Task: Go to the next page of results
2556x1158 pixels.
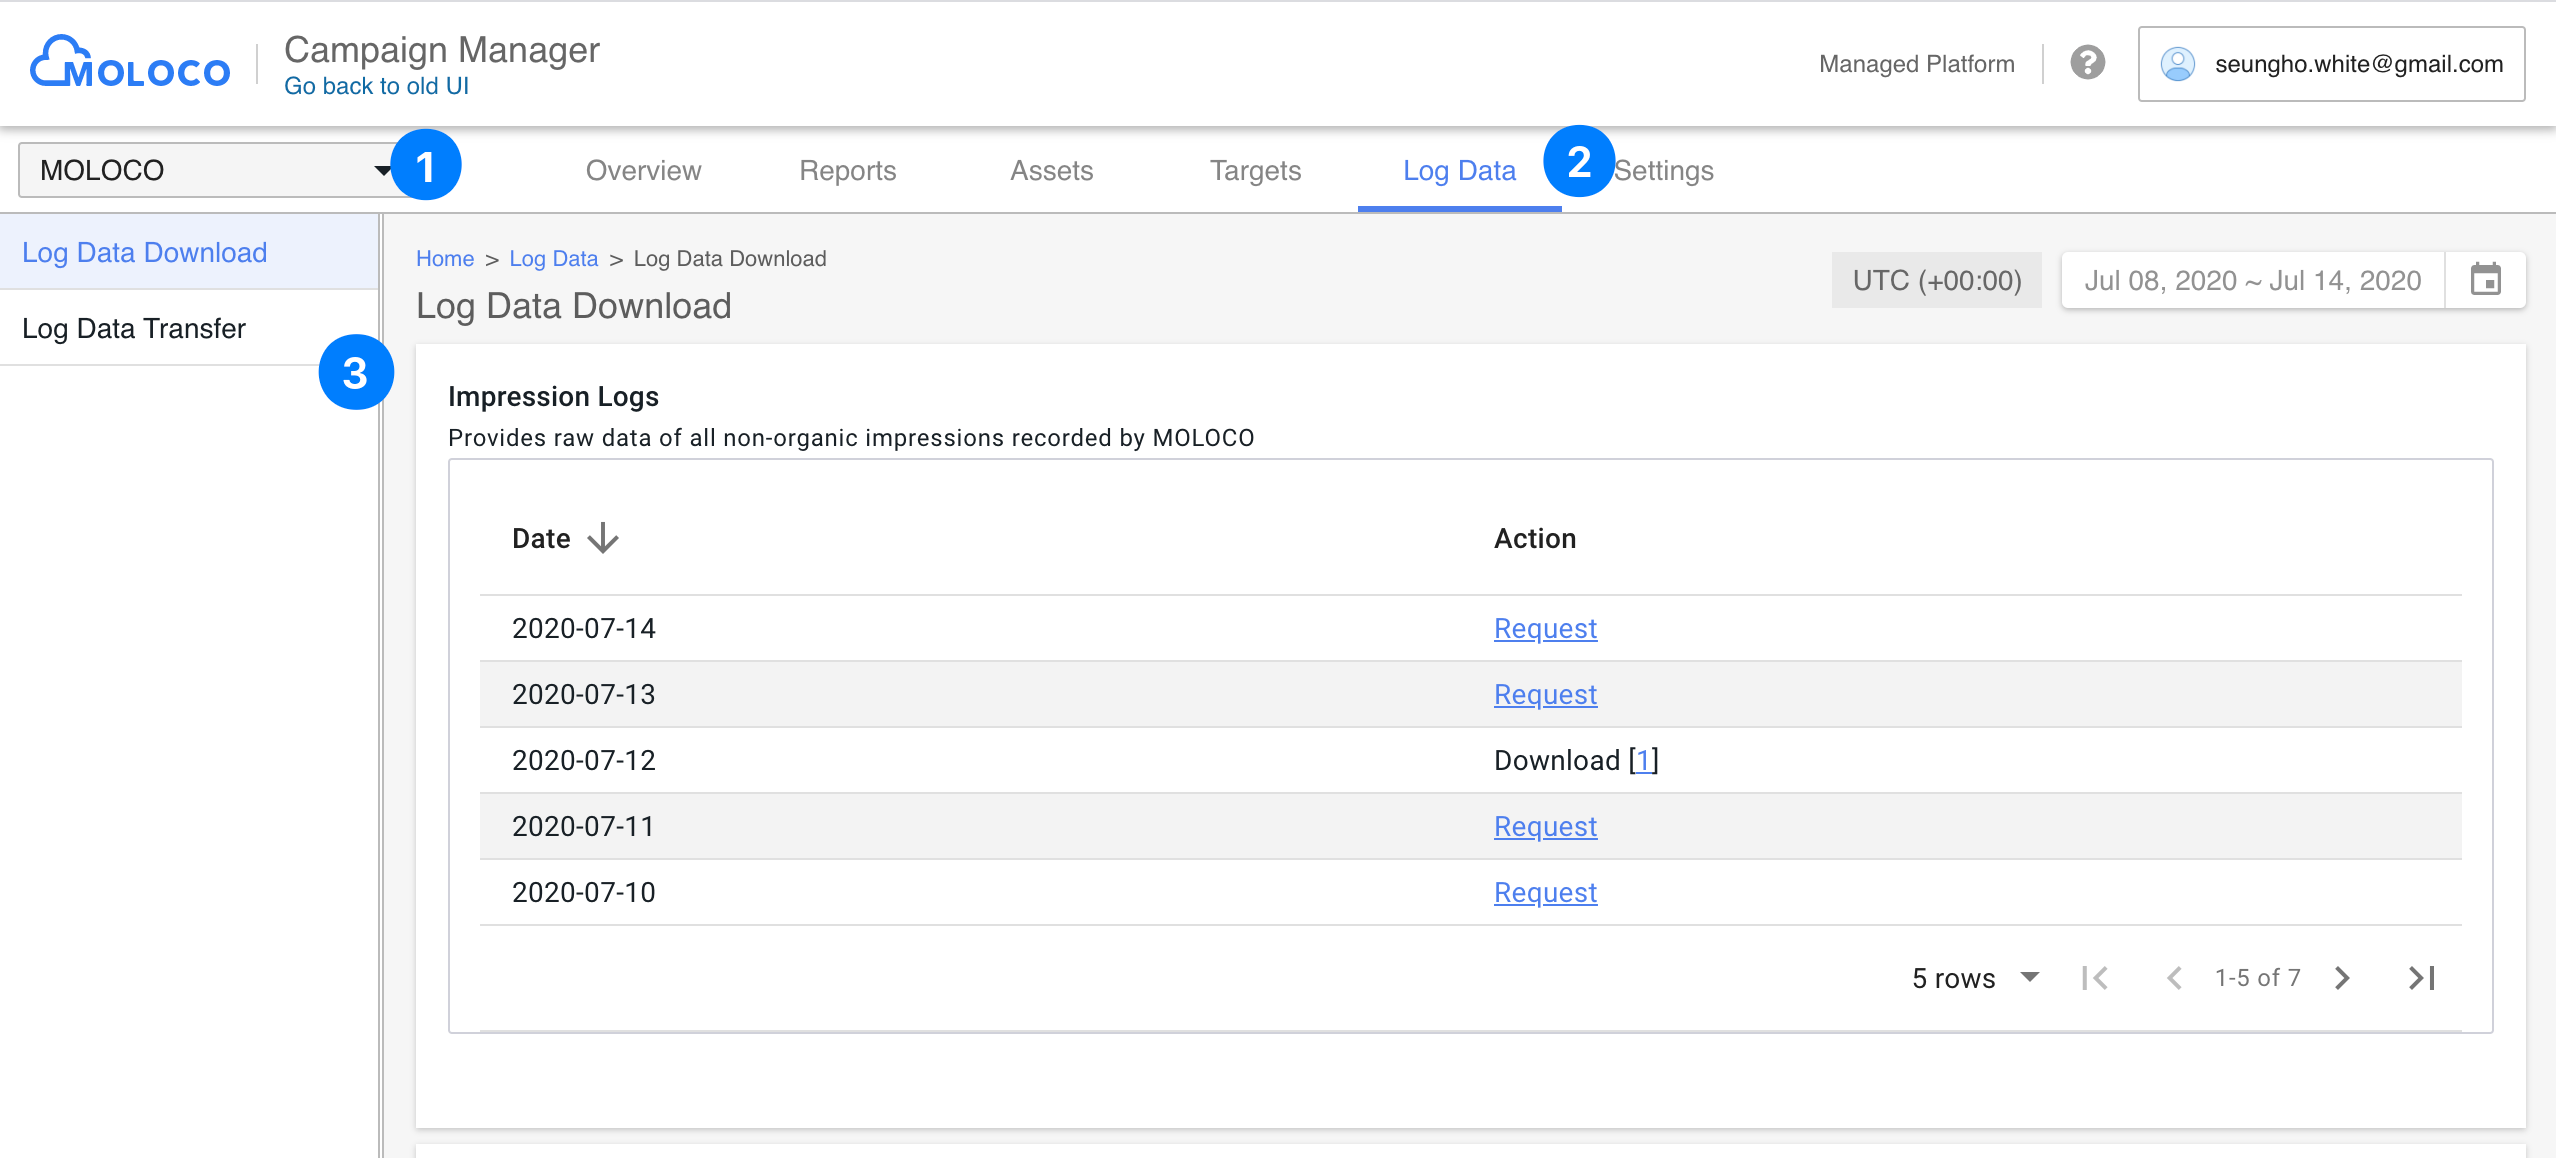Action: pos(2340,977)
